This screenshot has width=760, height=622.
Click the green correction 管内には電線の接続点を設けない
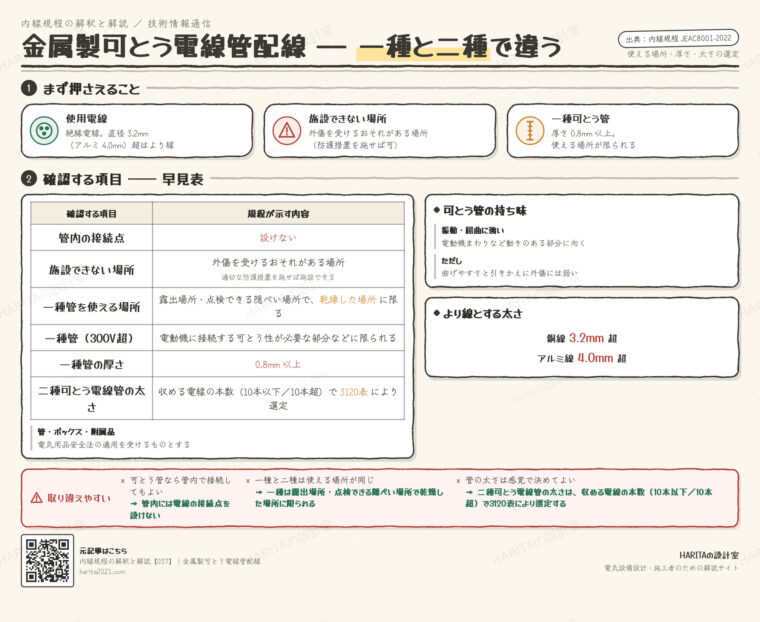point(180,510)
